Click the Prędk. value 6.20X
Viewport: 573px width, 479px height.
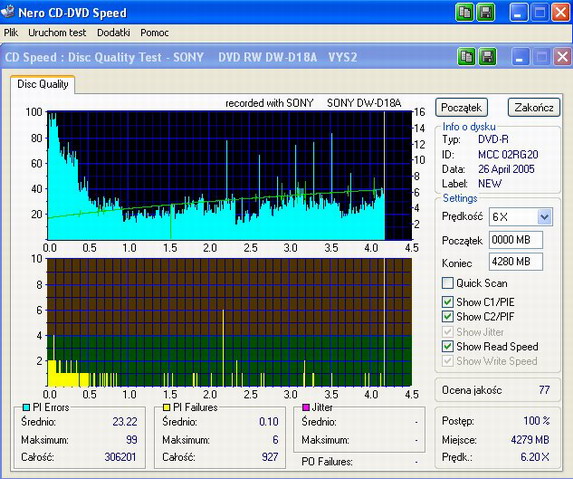point(535,457)
